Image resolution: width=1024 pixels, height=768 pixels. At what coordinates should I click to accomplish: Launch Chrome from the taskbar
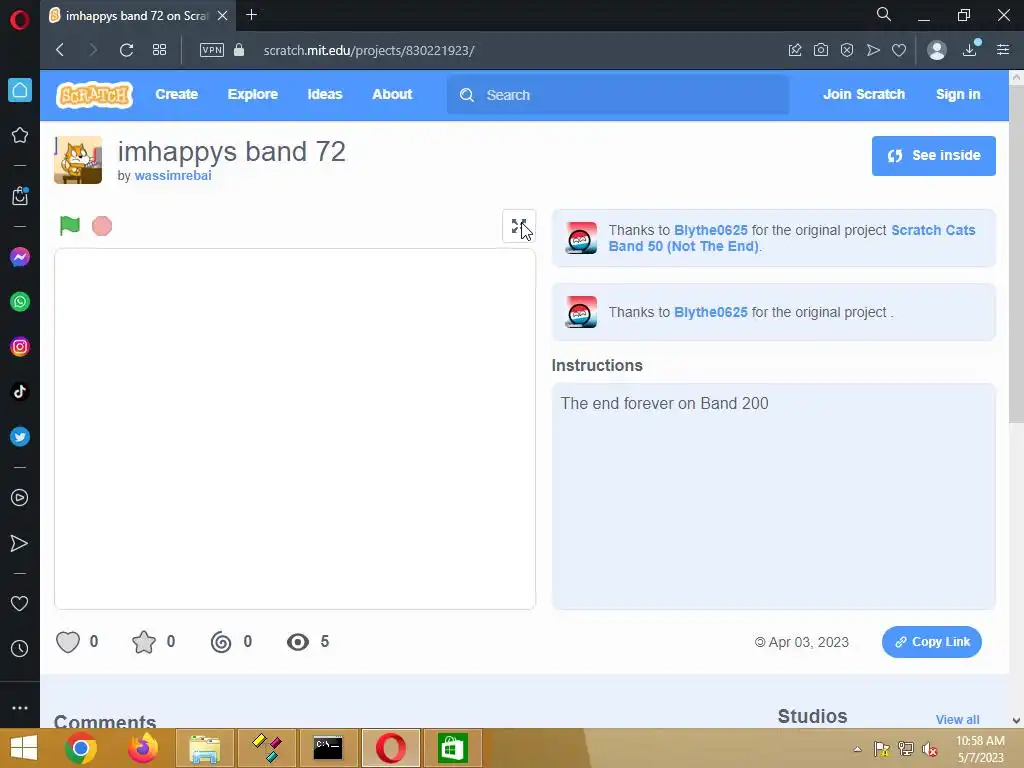tap(80, 748)
